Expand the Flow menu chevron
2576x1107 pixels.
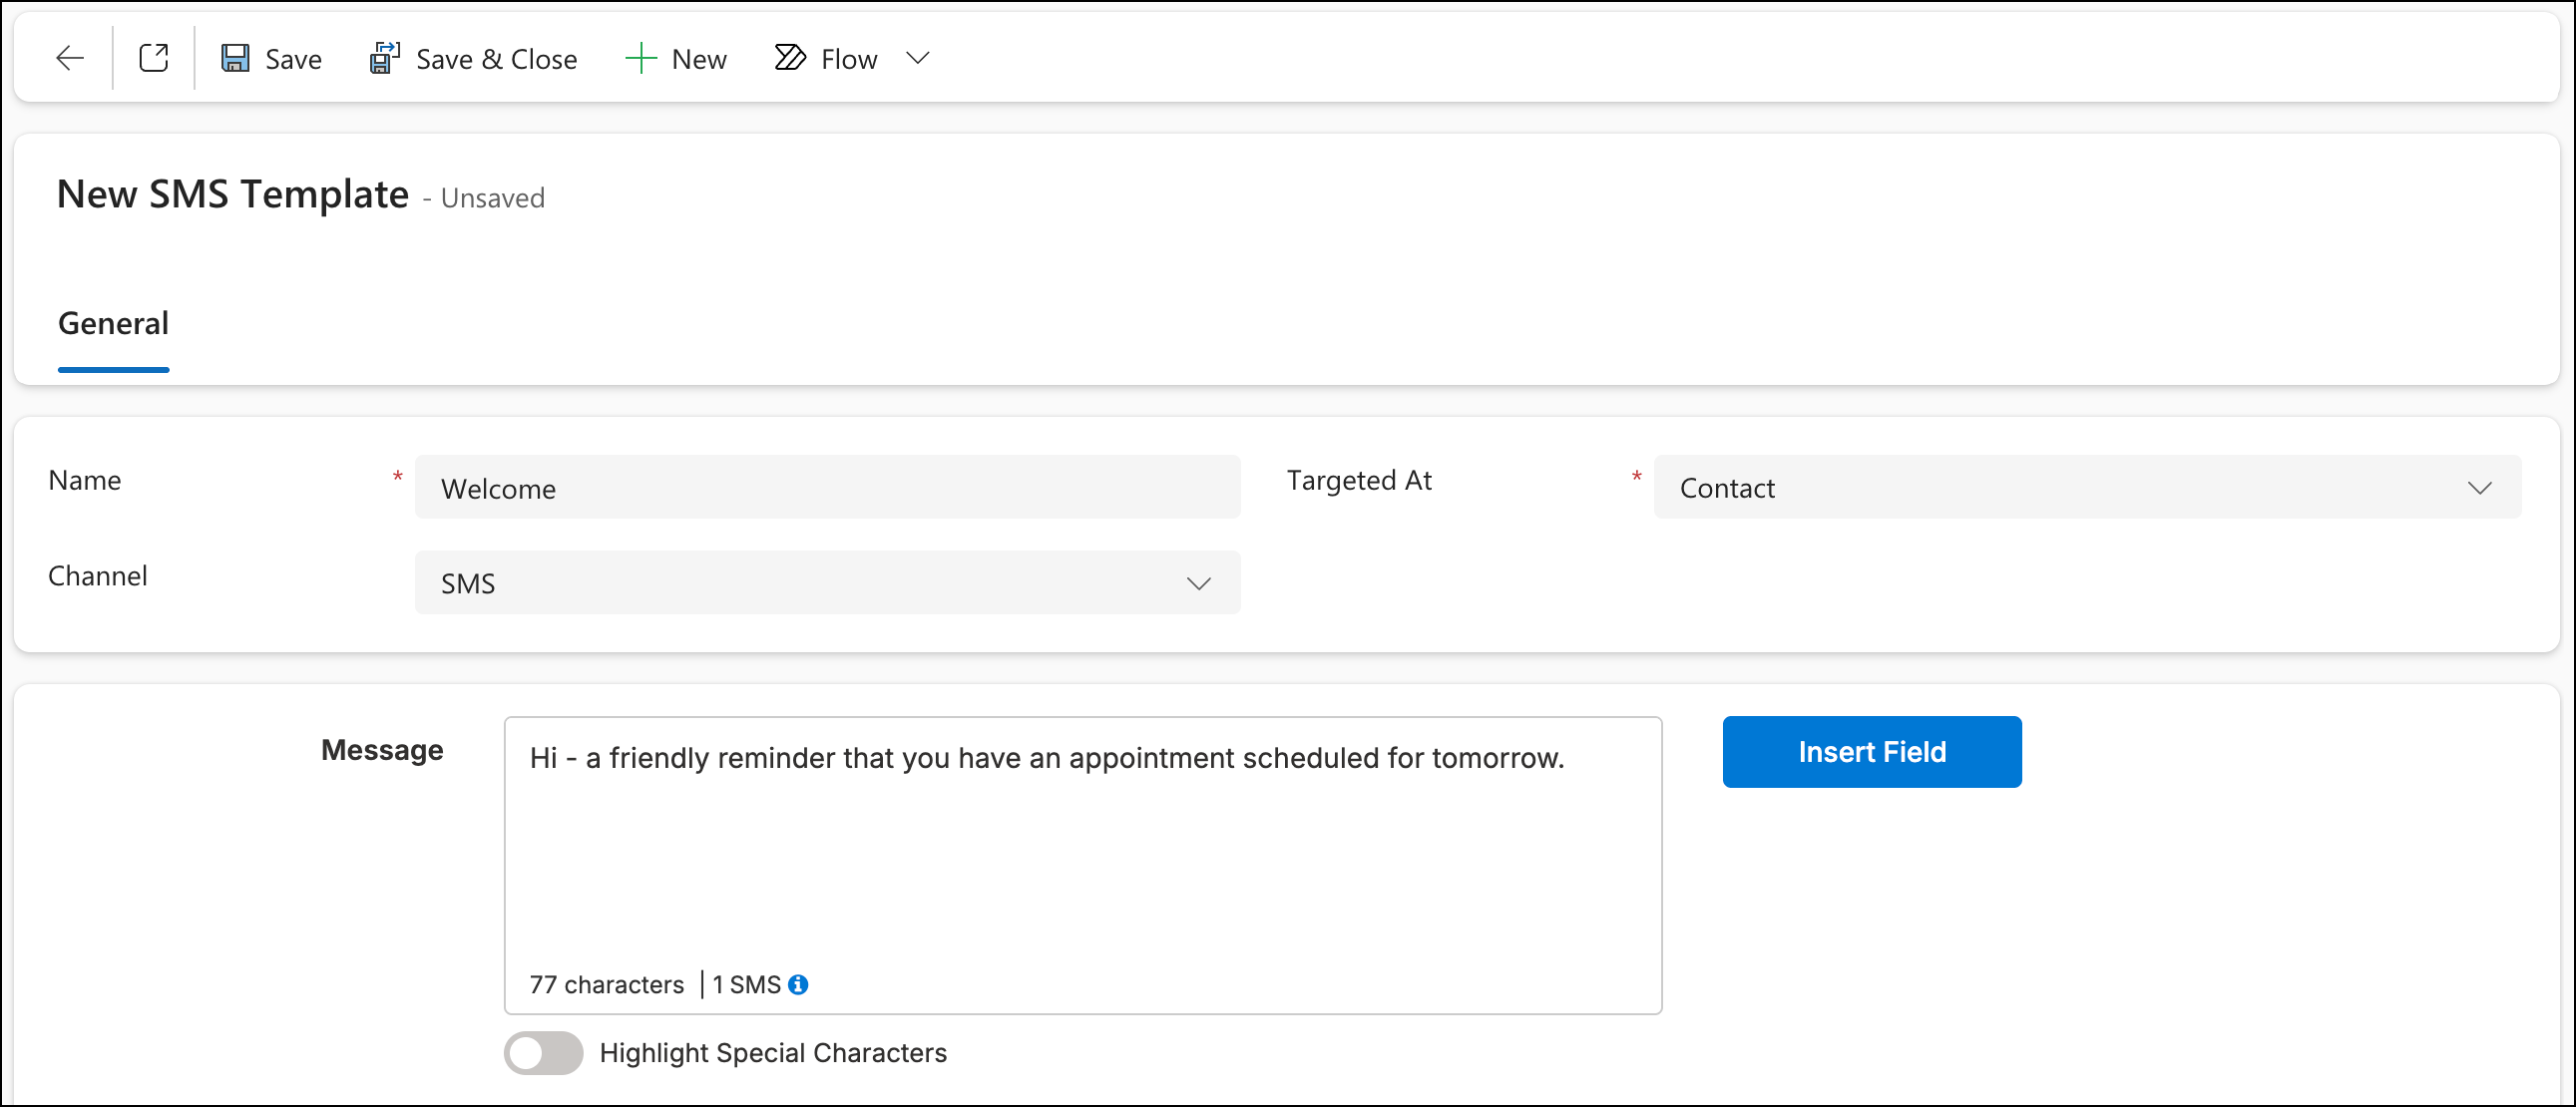918,59
